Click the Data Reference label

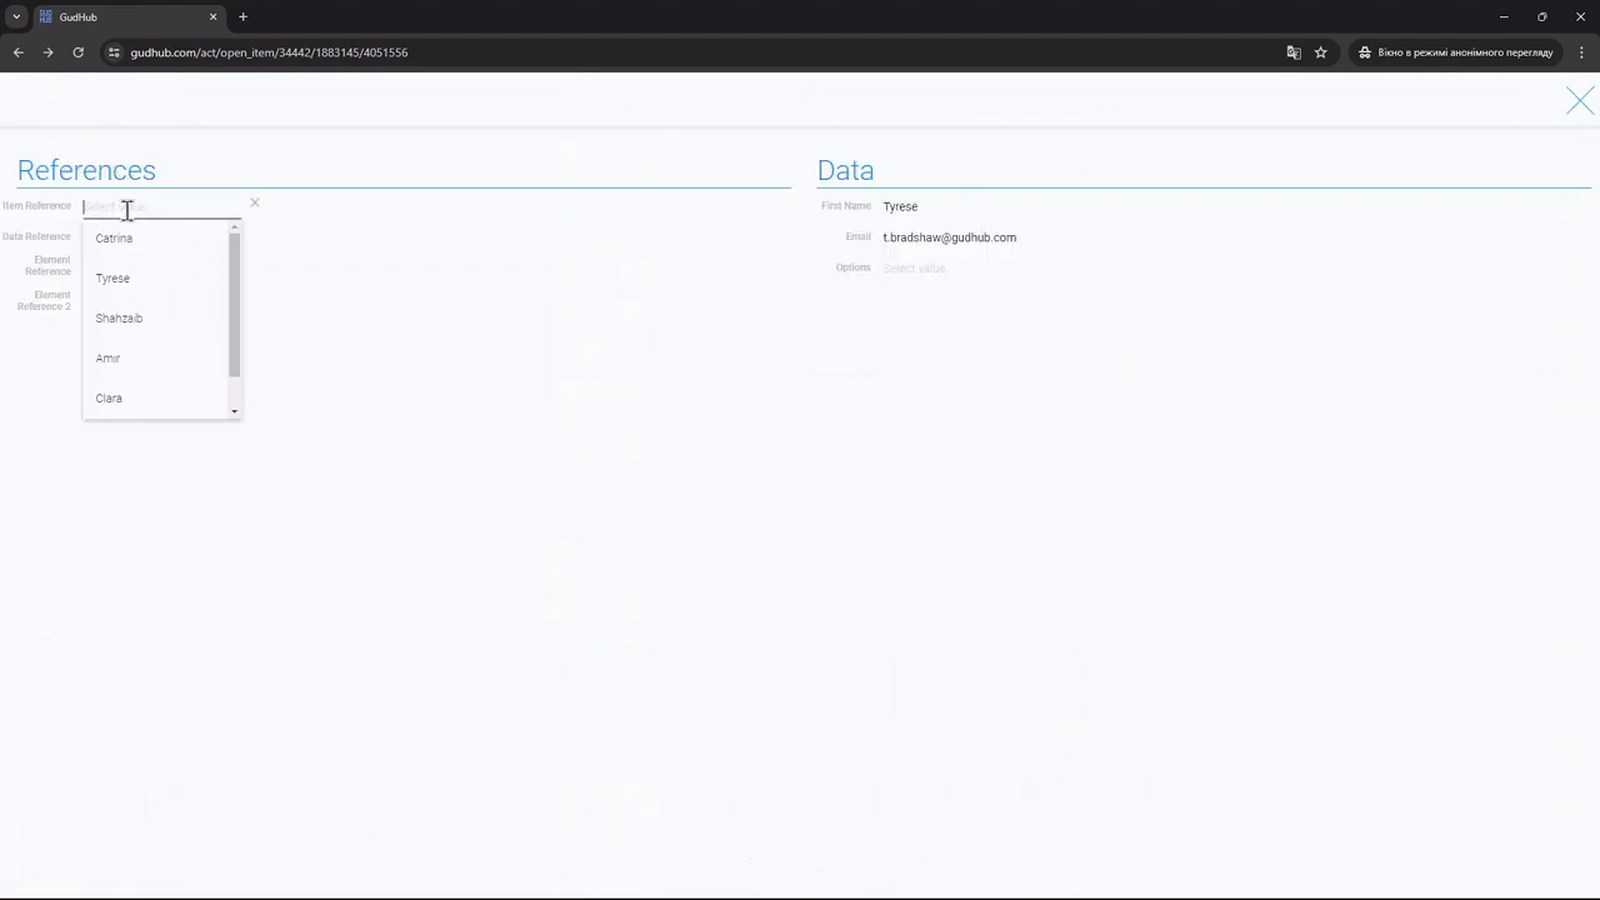pos(36,237)
